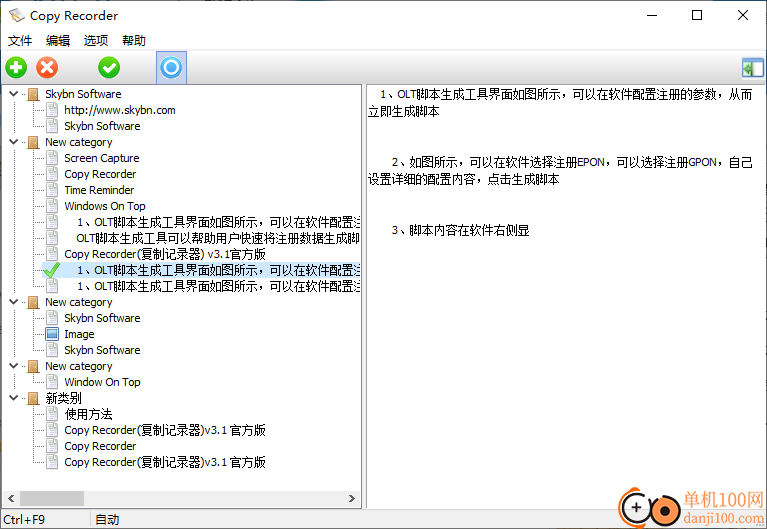767x529 pixels.
Task: Click document icon beside Window On Top
Action: point(52,382)
